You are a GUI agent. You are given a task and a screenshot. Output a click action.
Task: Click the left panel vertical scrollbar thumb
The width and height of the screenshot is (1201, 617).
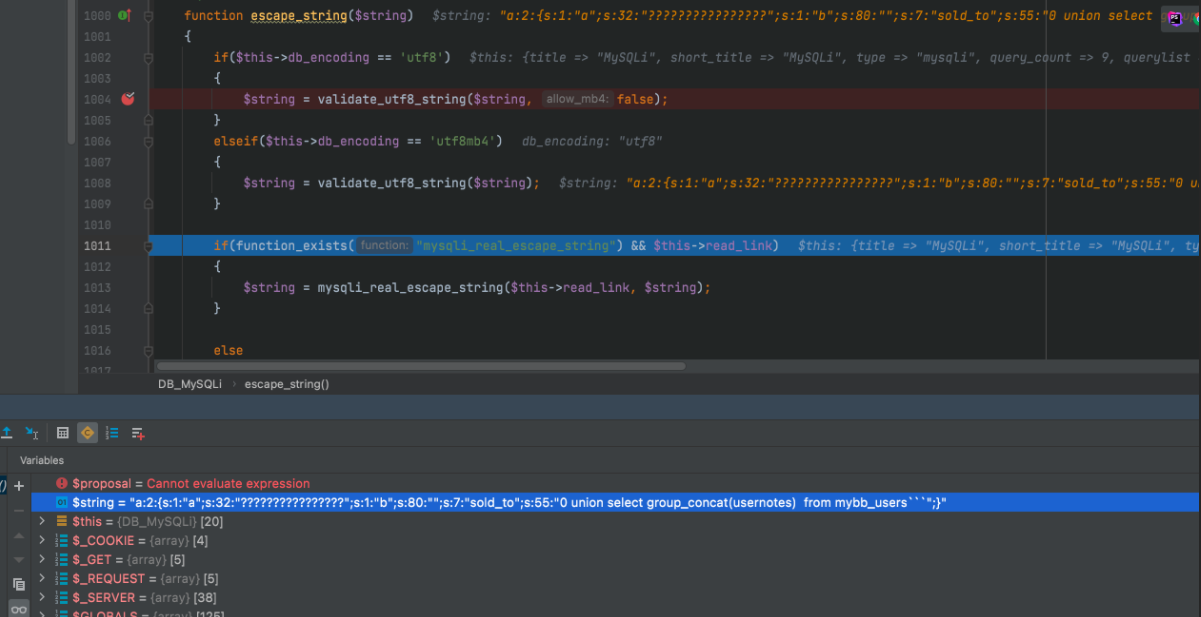pos(71,73)
